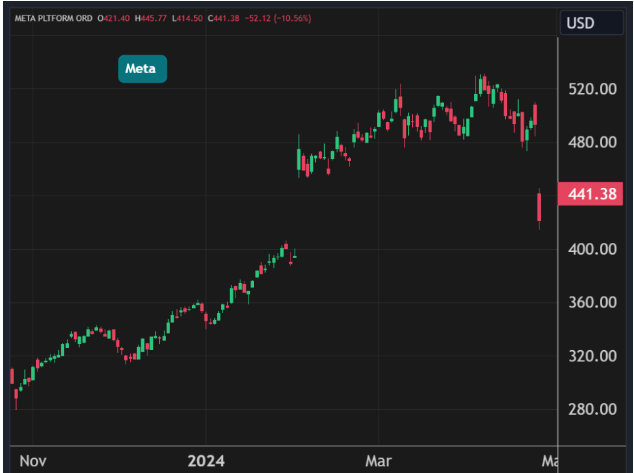Click the change value −52.12 (−10.56%)
Image resolution: width=634 pixels, height=473 pixels.
(278, 18)
